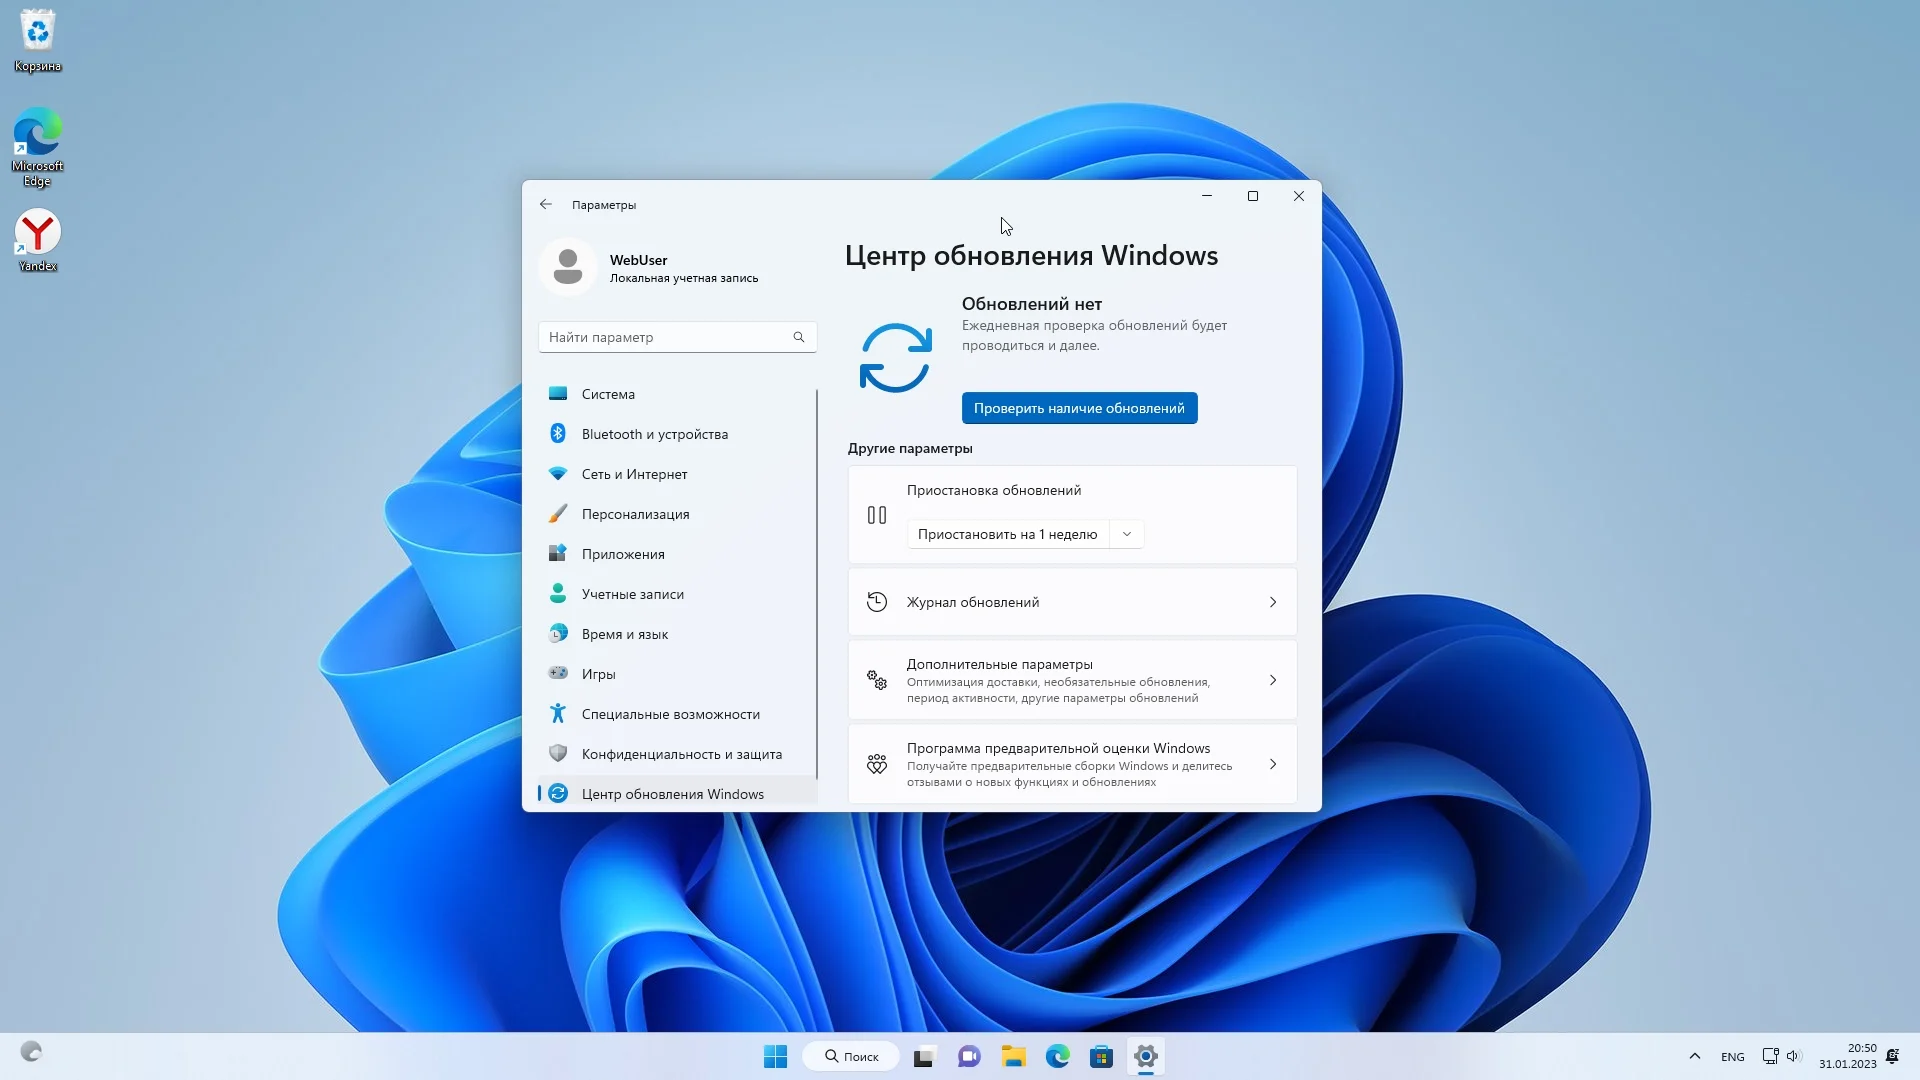Show hidden system tray icons
The image size is (1920, 1080).
(1694, 1056)
